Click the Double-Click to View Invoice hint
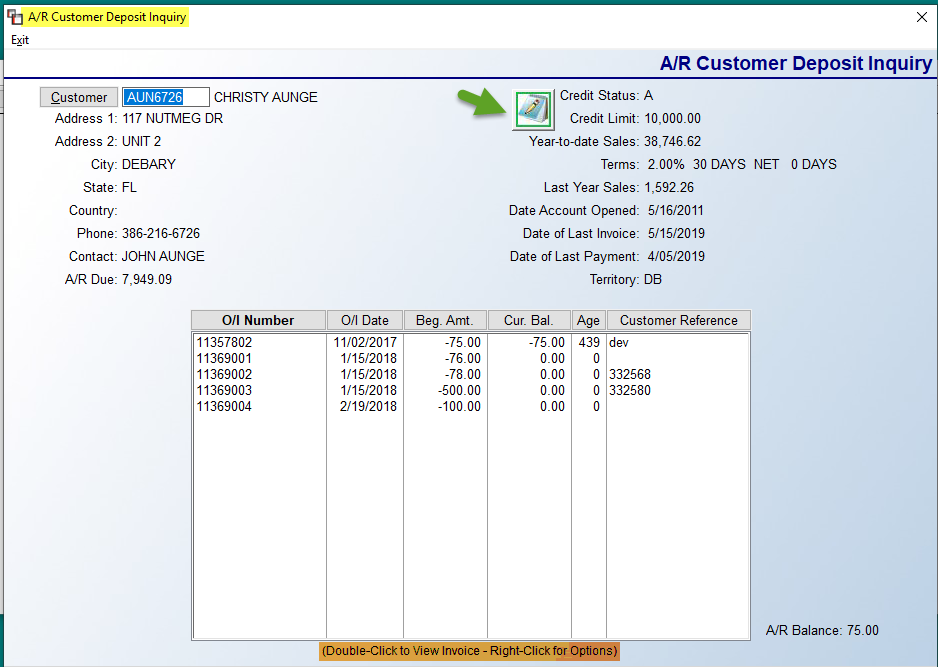Viewport: 938px width, 667px height. 469,651
